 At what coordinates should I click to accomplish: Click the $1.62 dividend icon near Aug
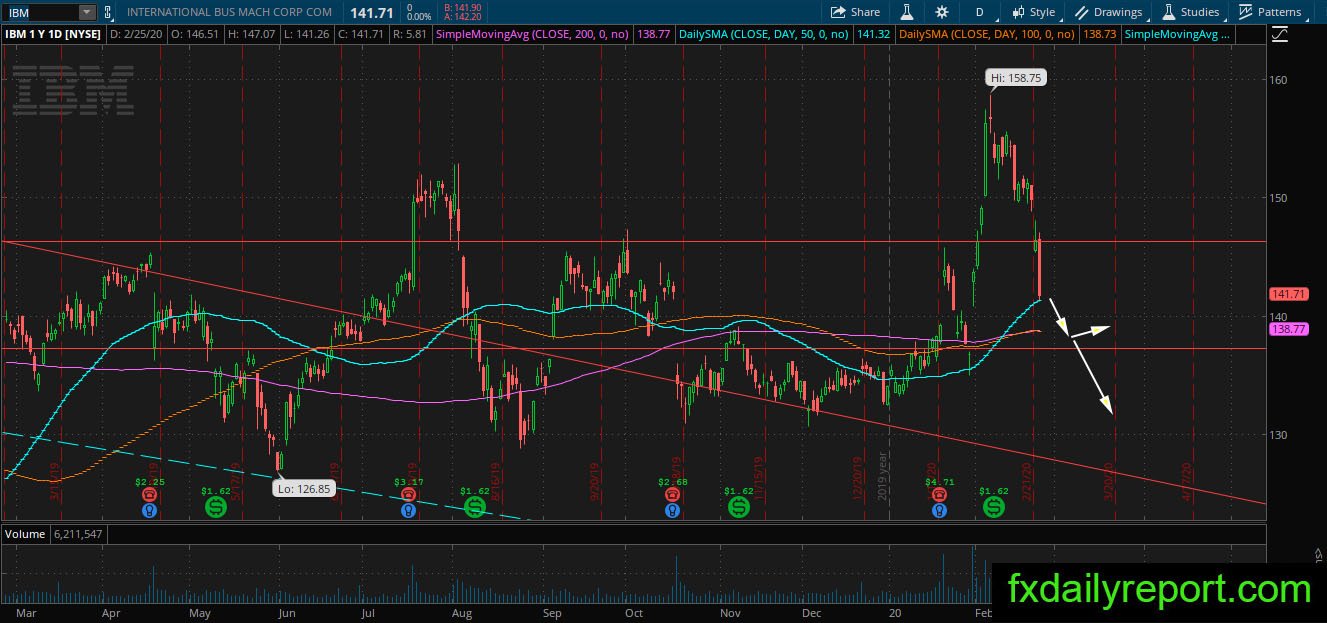[474, 508]
